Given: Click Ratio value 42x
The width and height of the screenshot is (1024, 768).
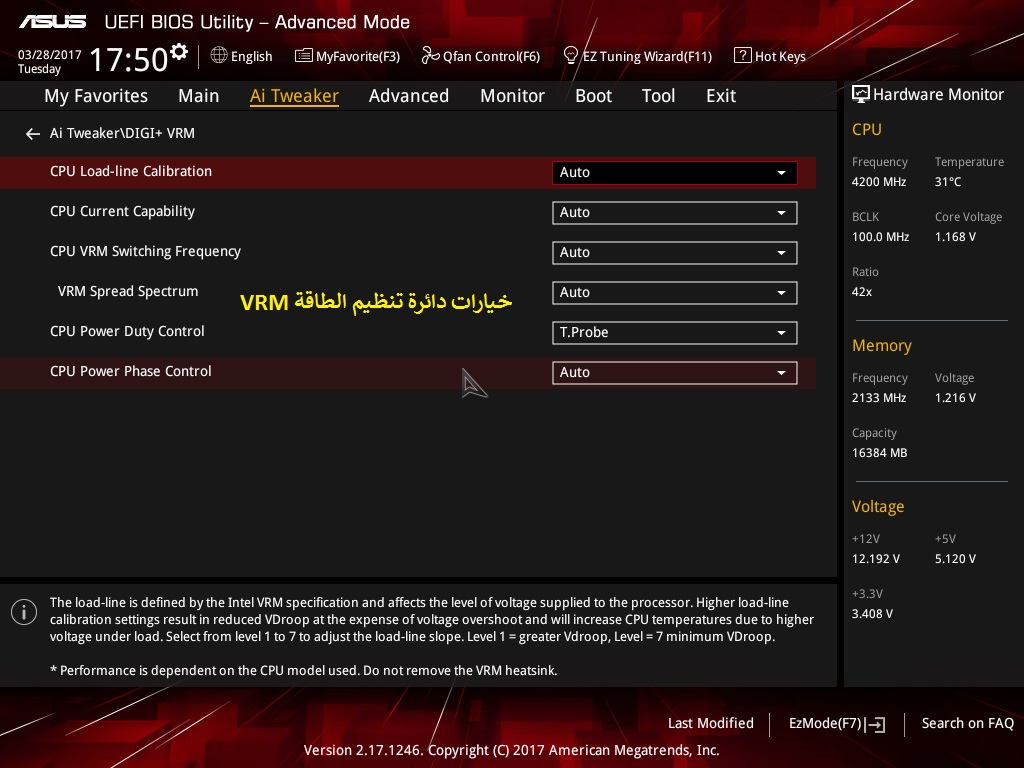Looking at the screenshot, I should pos(862,292).
